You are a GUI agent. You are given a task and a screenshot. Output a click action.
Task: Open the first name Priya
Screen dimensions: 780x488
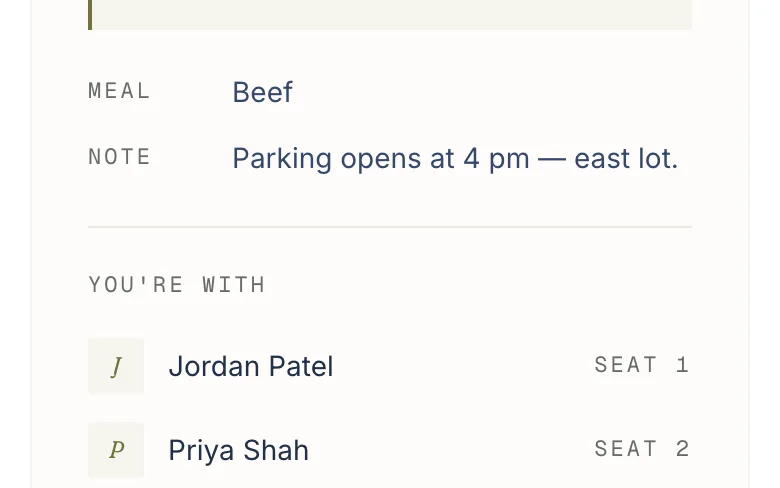pos(201,451)
